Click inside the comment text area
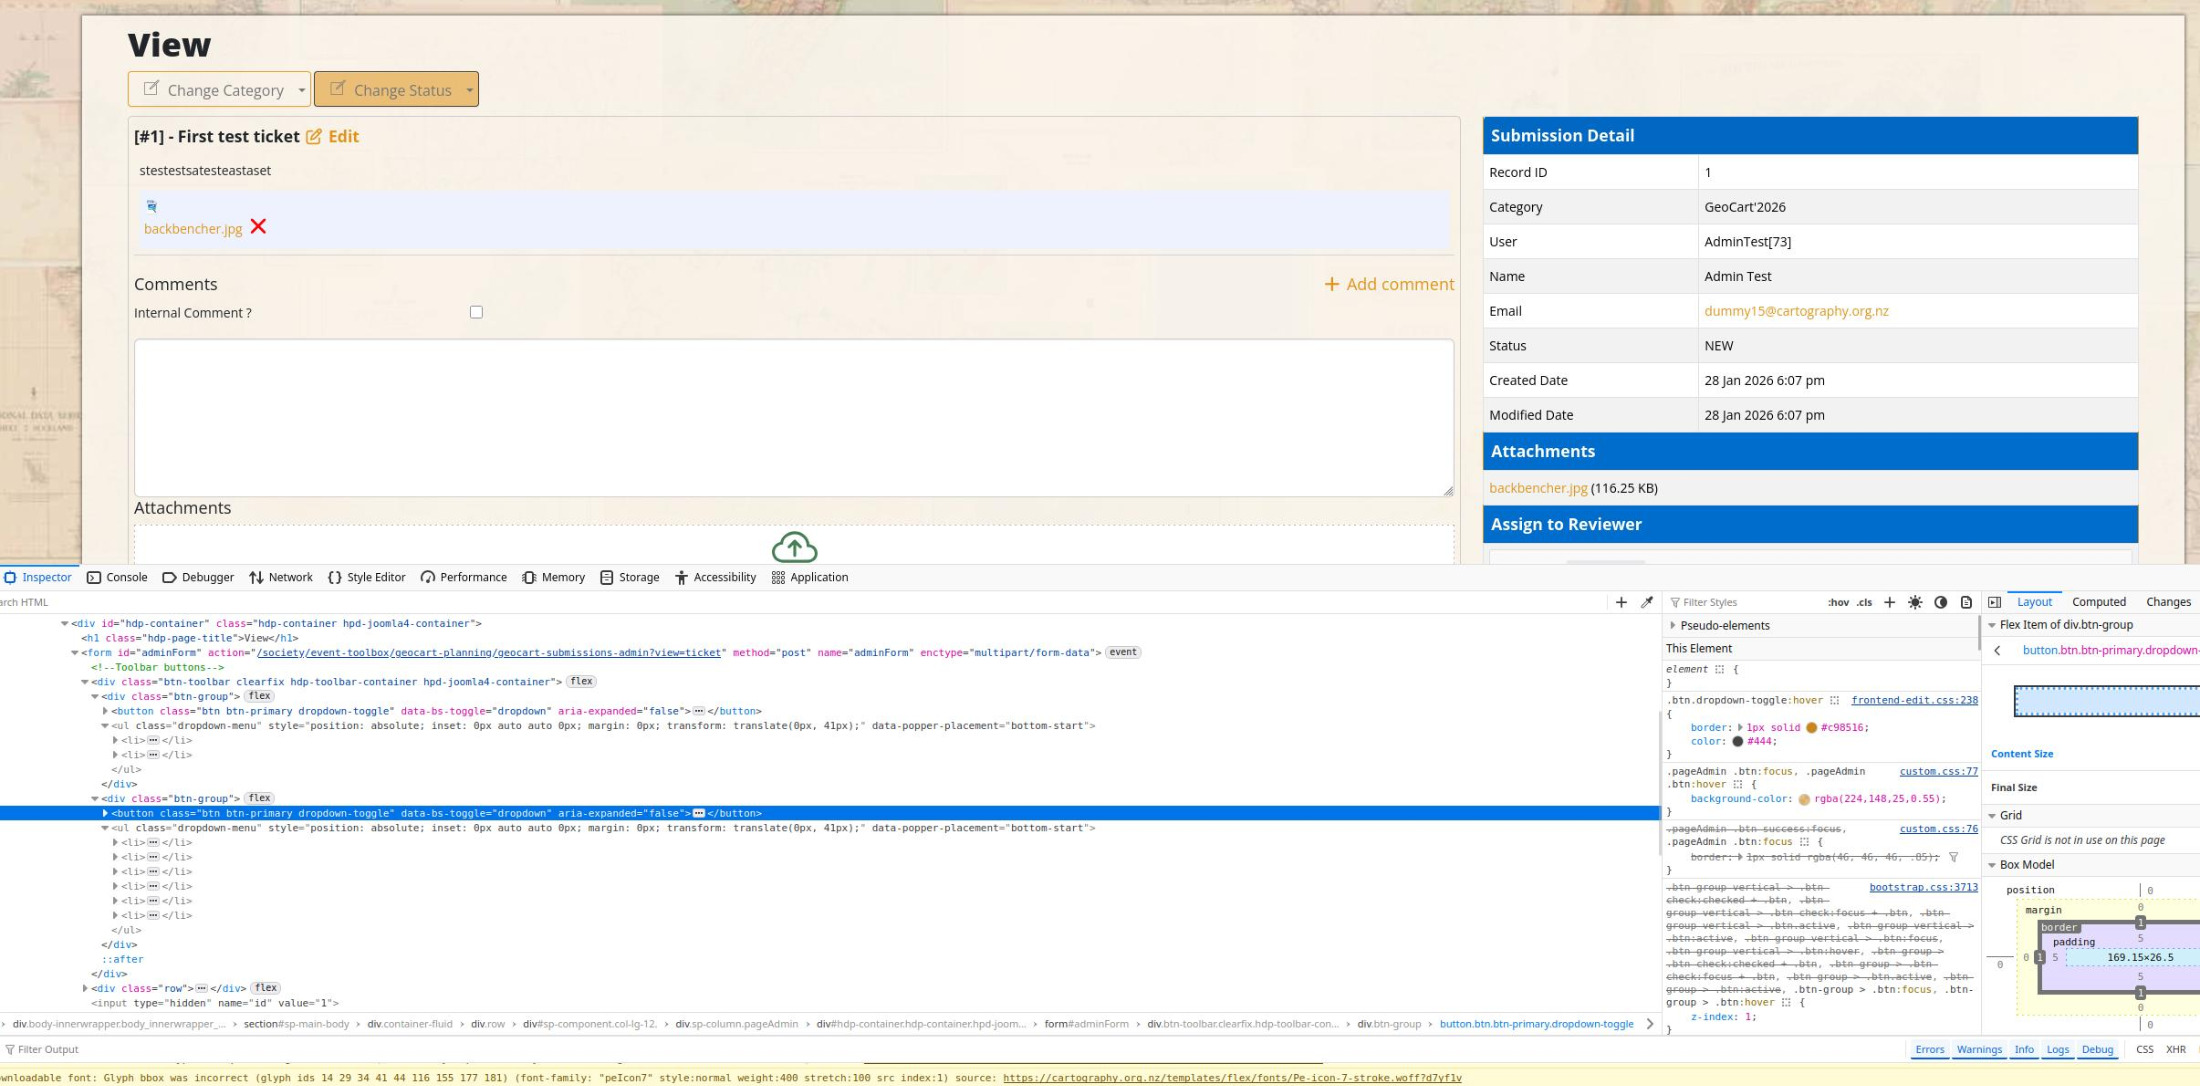 793,417
